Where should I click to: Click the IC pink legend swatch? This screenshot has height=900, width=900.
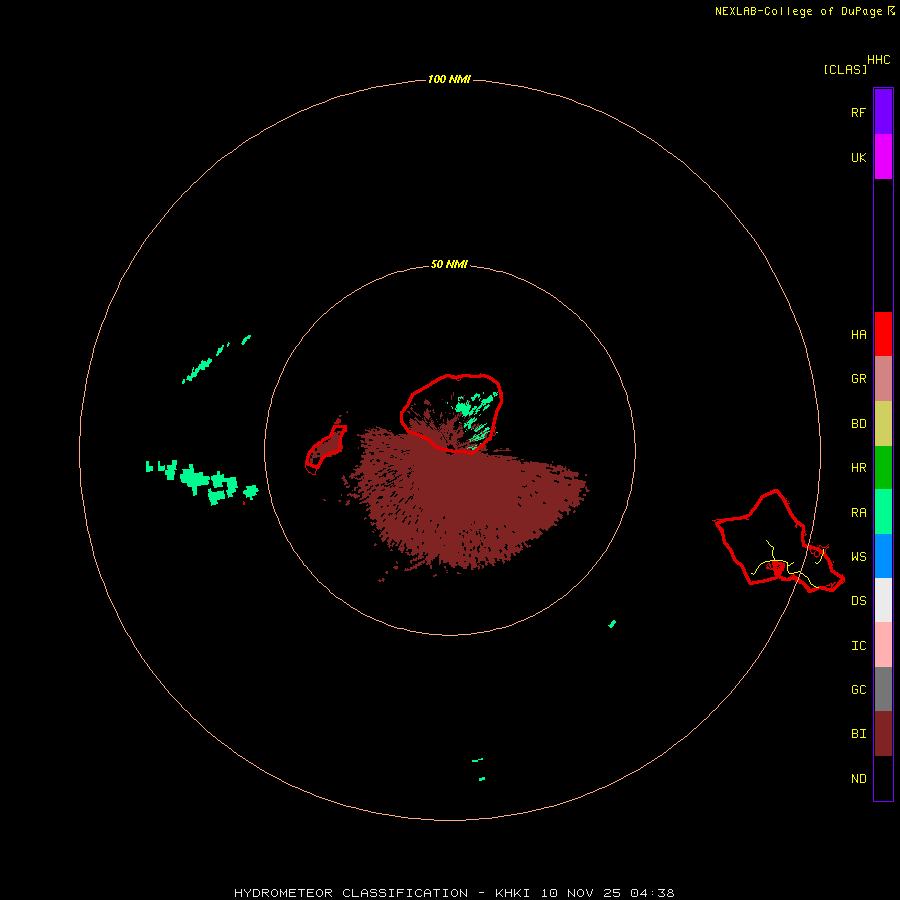883,645
